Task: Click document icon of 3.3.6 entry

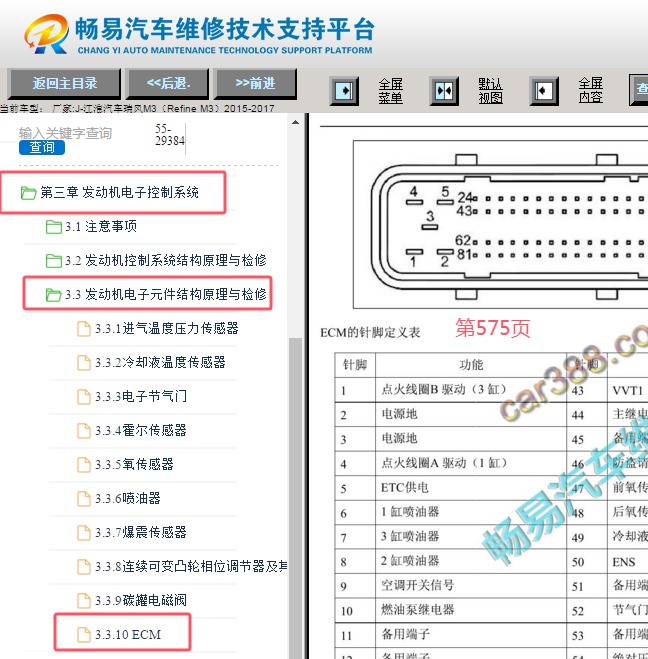Action: click(84, 499)
